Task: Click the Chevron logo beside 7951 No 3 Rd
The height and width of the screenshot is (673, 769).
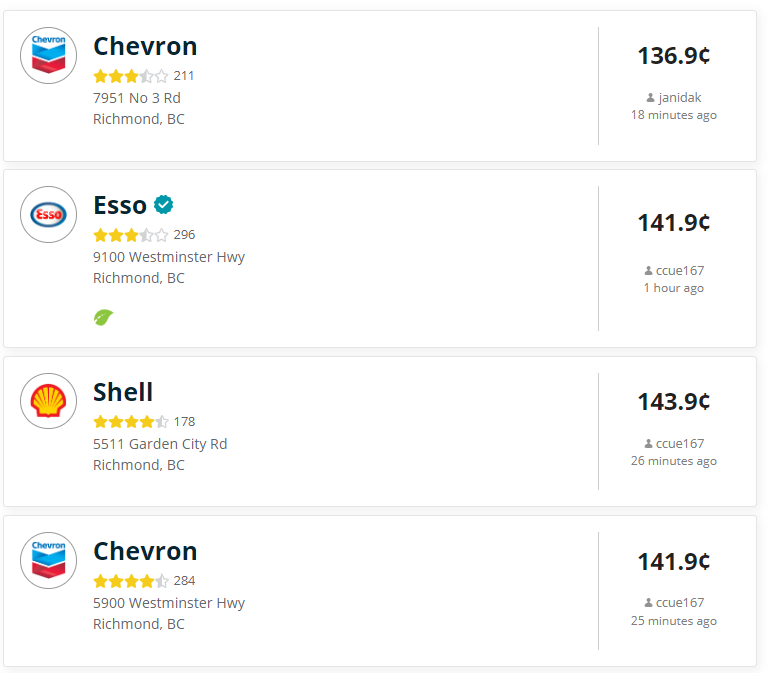Action: click(x=48, y=55)
